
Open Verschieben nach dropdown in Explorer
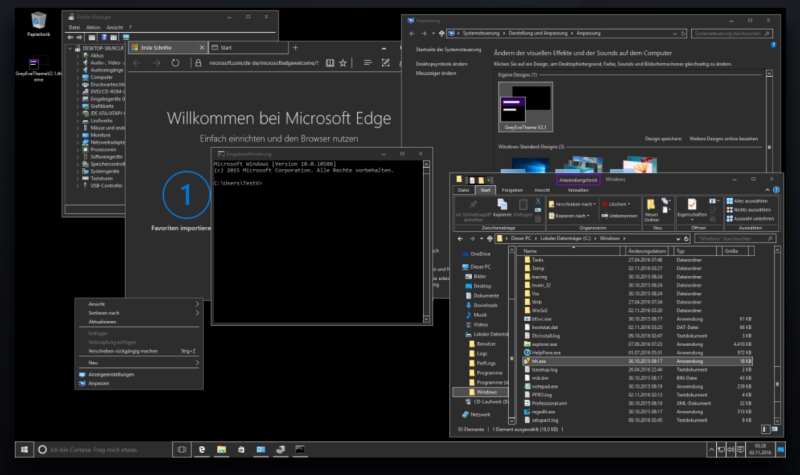pyautogui.click(x=572, y=204)
